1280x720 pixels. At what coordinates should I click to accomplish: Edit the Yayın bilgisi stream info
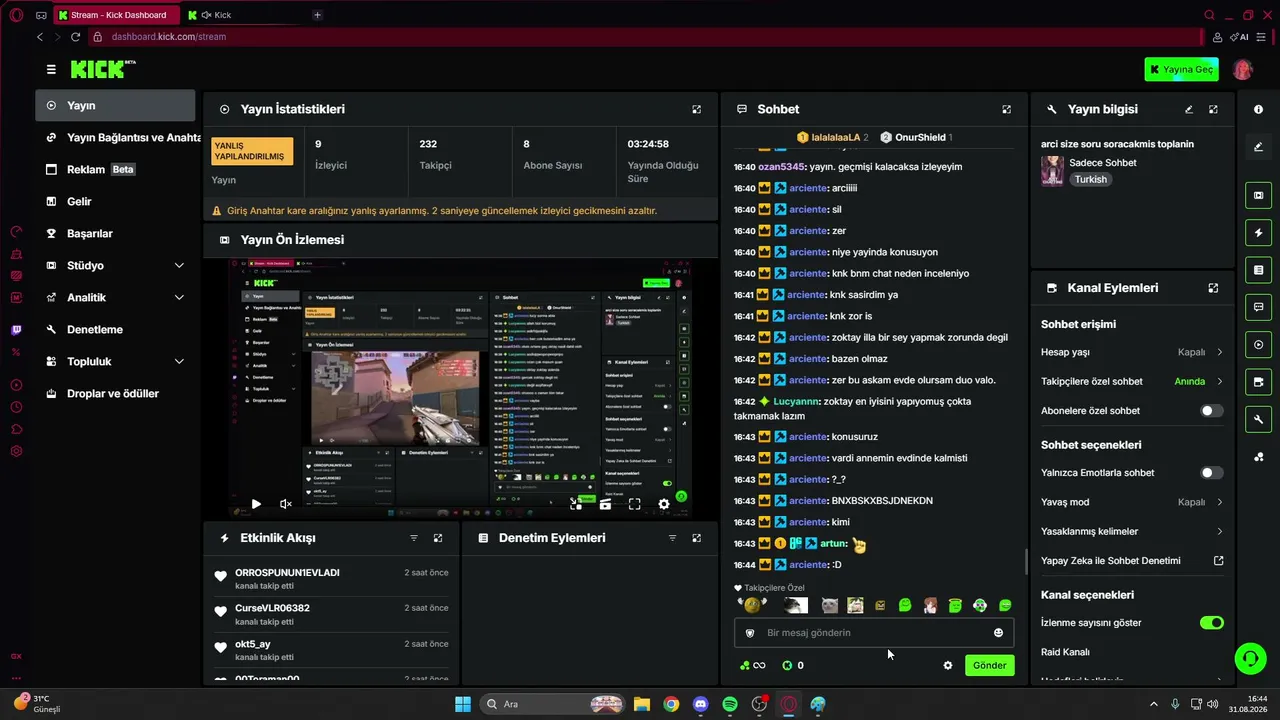pyautogui.click(x=1189, y=109)
